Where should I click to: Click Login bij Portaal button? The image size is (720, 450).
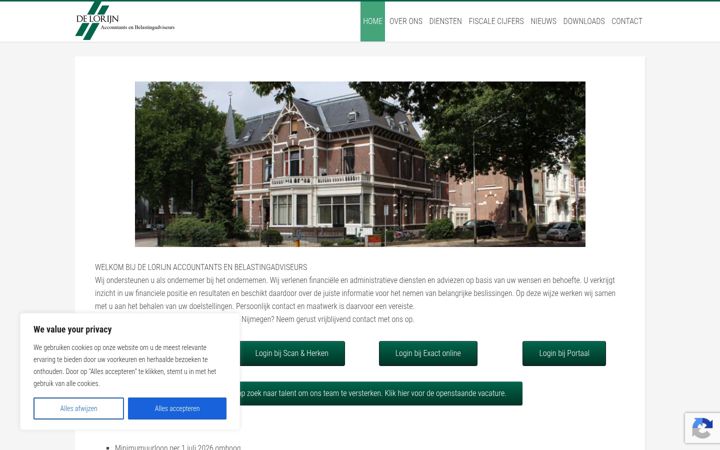[564, 353]
